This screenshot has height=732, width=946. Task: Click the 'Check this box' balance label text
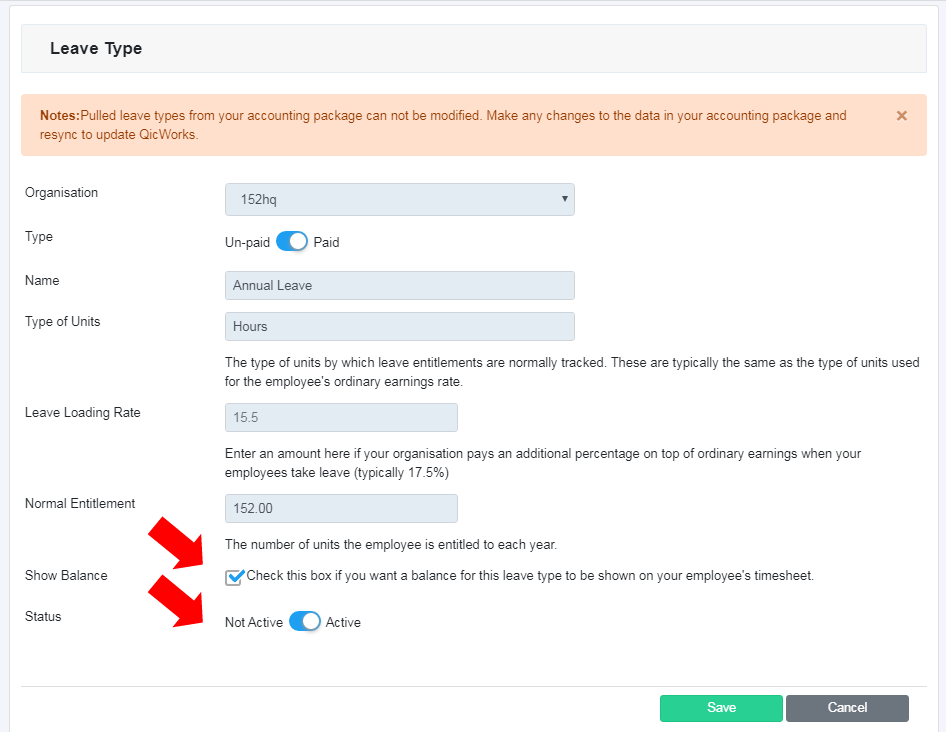(530, 576)
